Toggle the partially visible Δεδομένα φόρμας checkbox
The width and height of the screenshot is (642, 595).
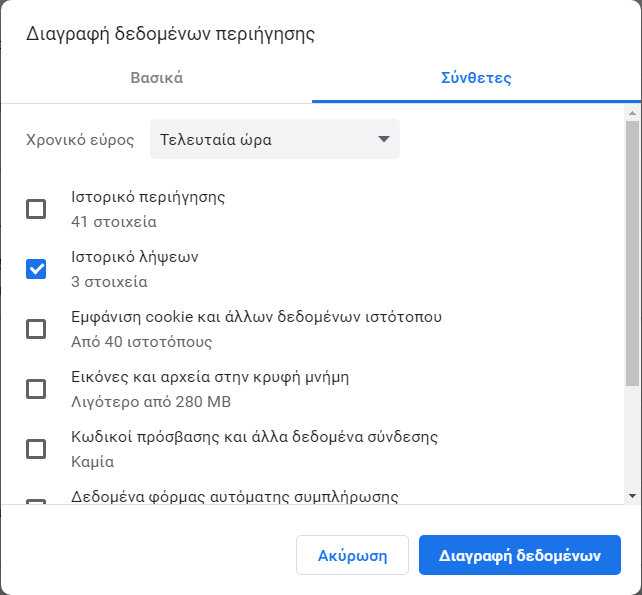tap(36, 502)
